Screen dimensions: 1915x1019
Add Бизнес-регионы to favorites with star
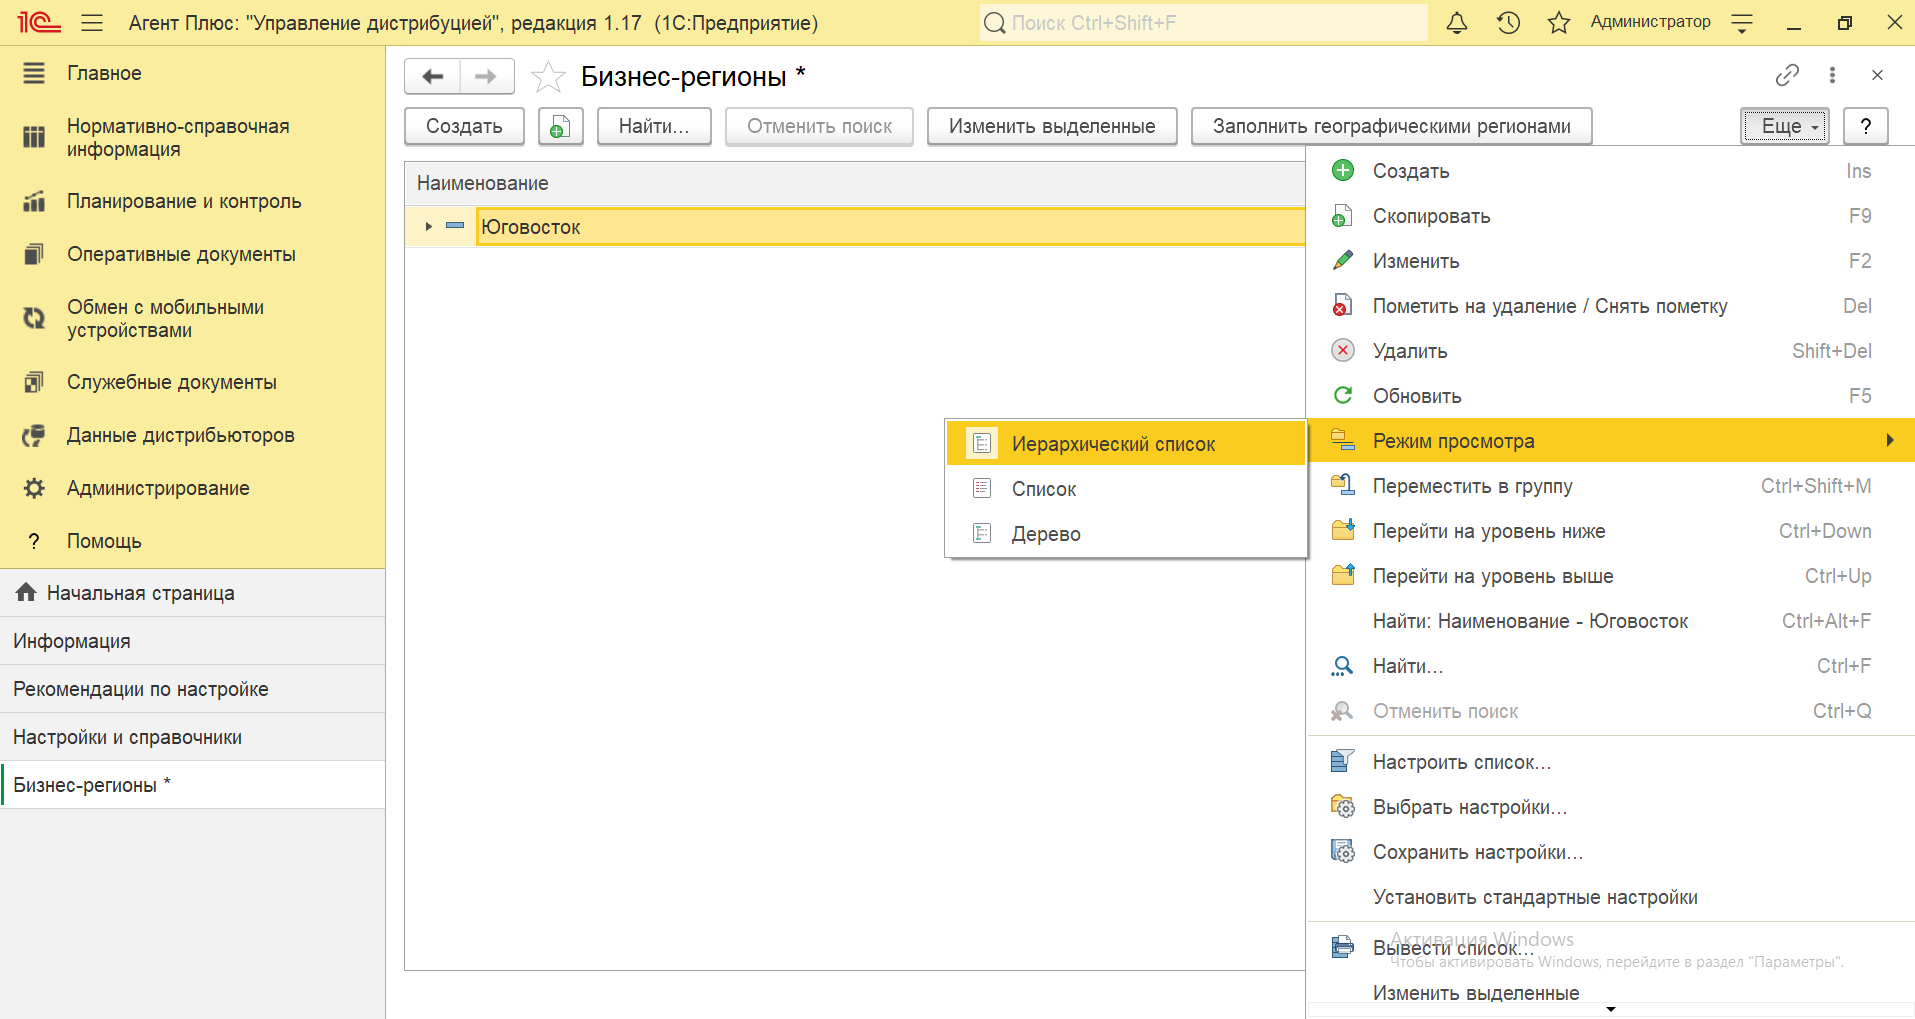(548, 76)
